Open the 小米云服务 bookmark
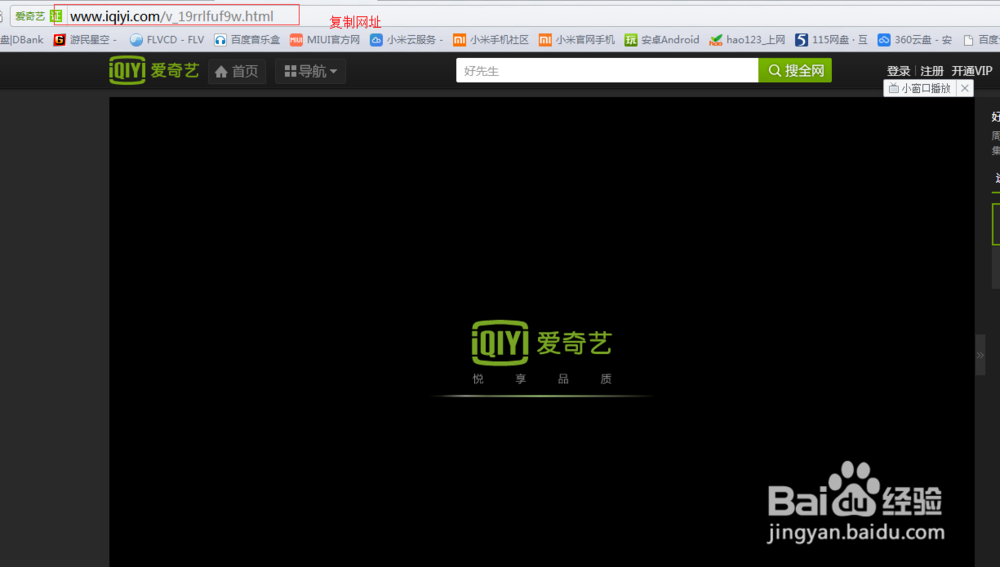Screen dimensions: 1000x567 pyautogui.click(x=406, y=40)
